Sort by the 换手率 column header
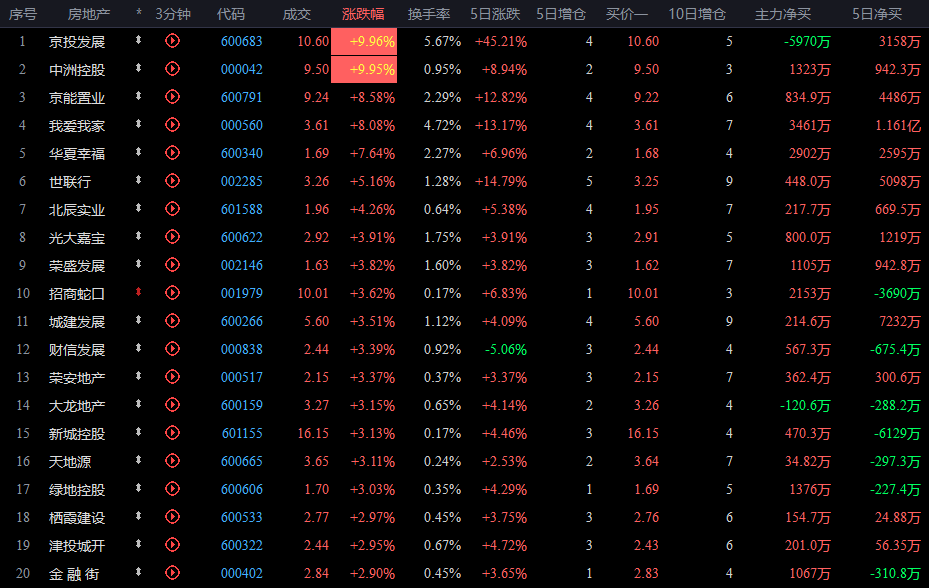This screenshot has width=929, height=588. [x=428, y=14]
